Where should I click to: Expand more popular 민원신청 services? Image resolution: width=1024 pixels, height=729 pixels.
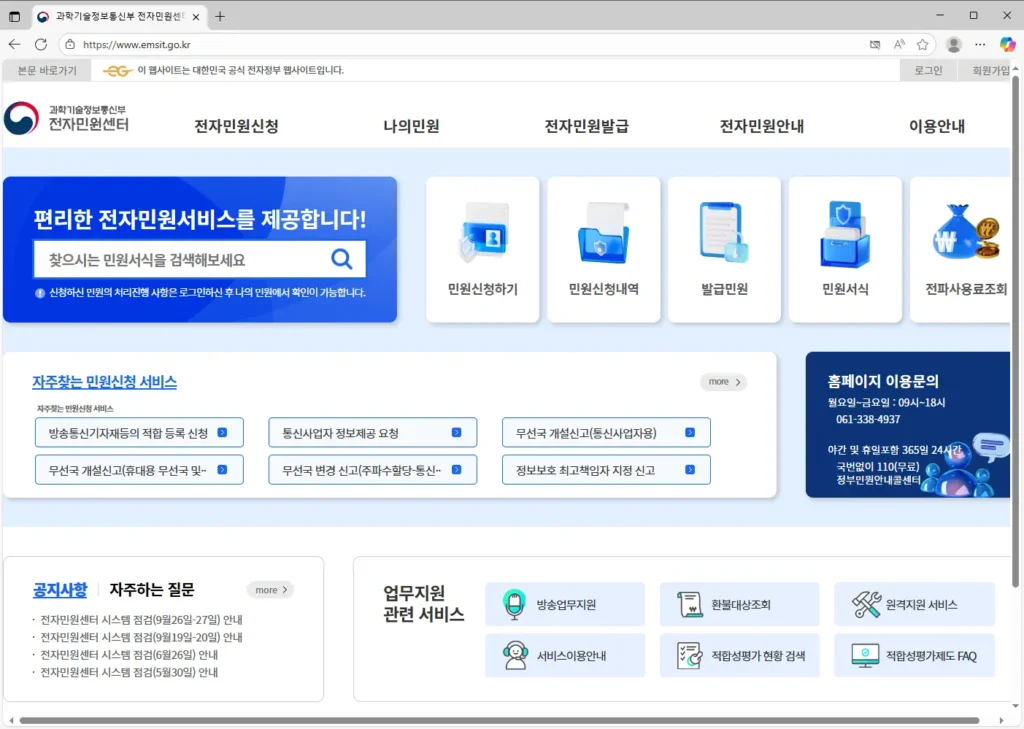coord(723,382)
